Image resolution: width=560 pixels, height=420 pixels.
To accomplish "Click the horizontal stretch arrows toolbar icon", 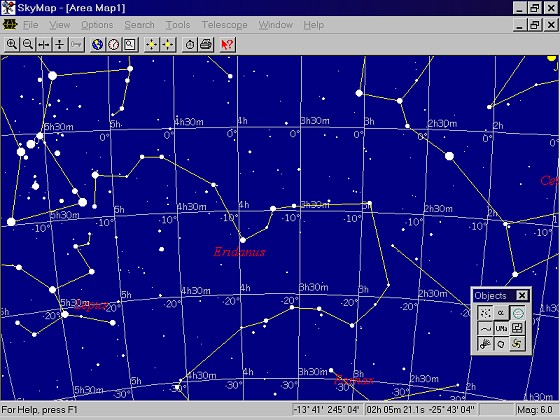I will click(x=44, y=45).
